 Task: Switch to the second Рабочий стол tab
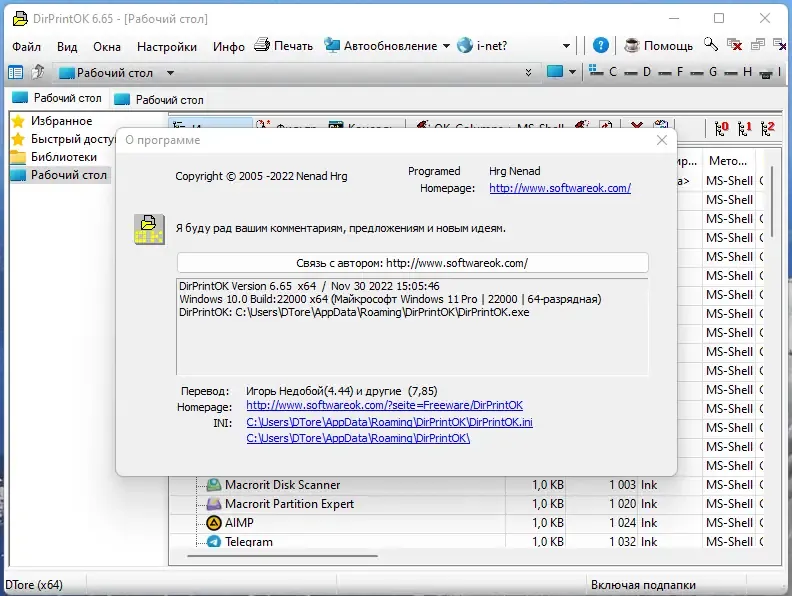(159, 100)
